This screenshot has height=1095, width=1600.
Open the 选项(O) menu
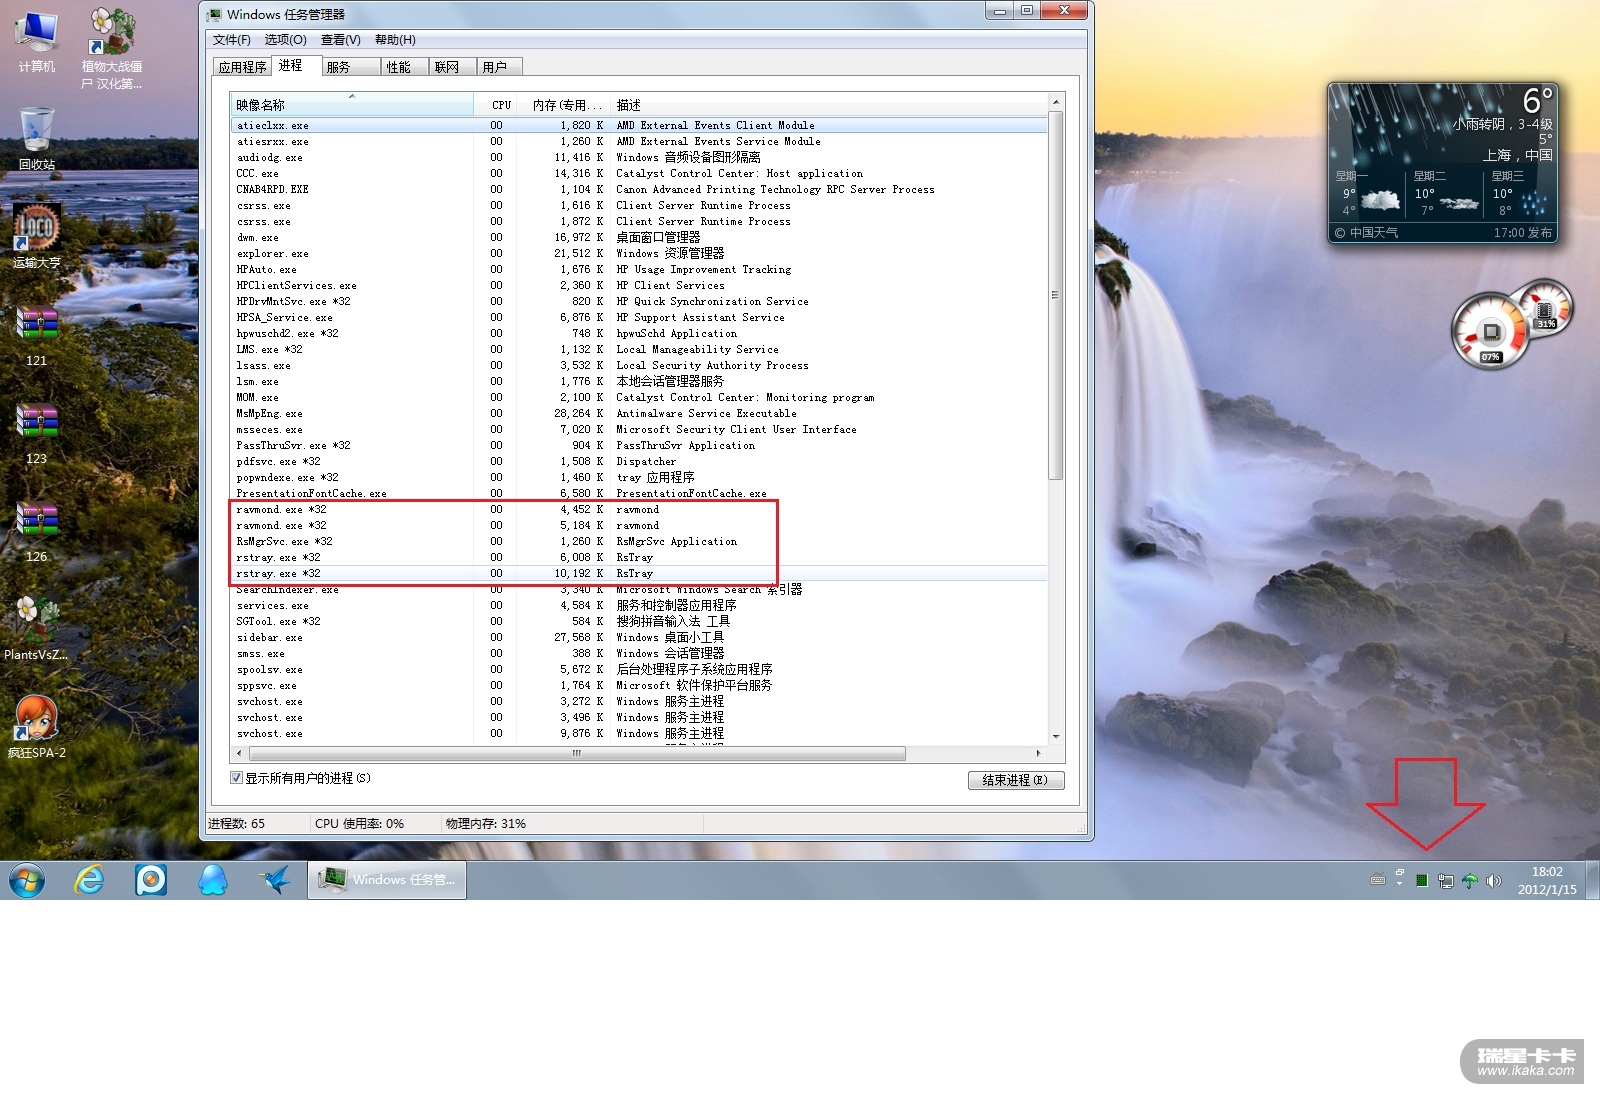click(x=286, y=40)
